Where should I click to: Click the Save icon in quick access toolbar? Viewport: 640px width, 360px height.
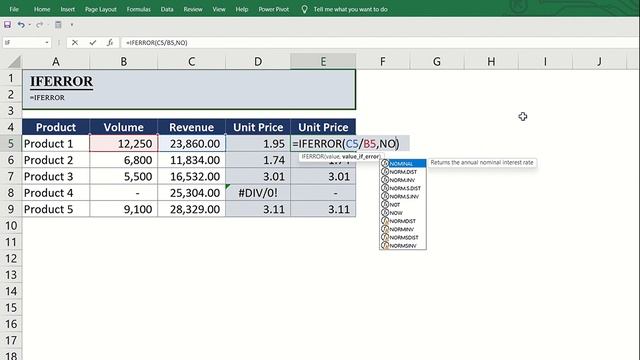(7, 25)
